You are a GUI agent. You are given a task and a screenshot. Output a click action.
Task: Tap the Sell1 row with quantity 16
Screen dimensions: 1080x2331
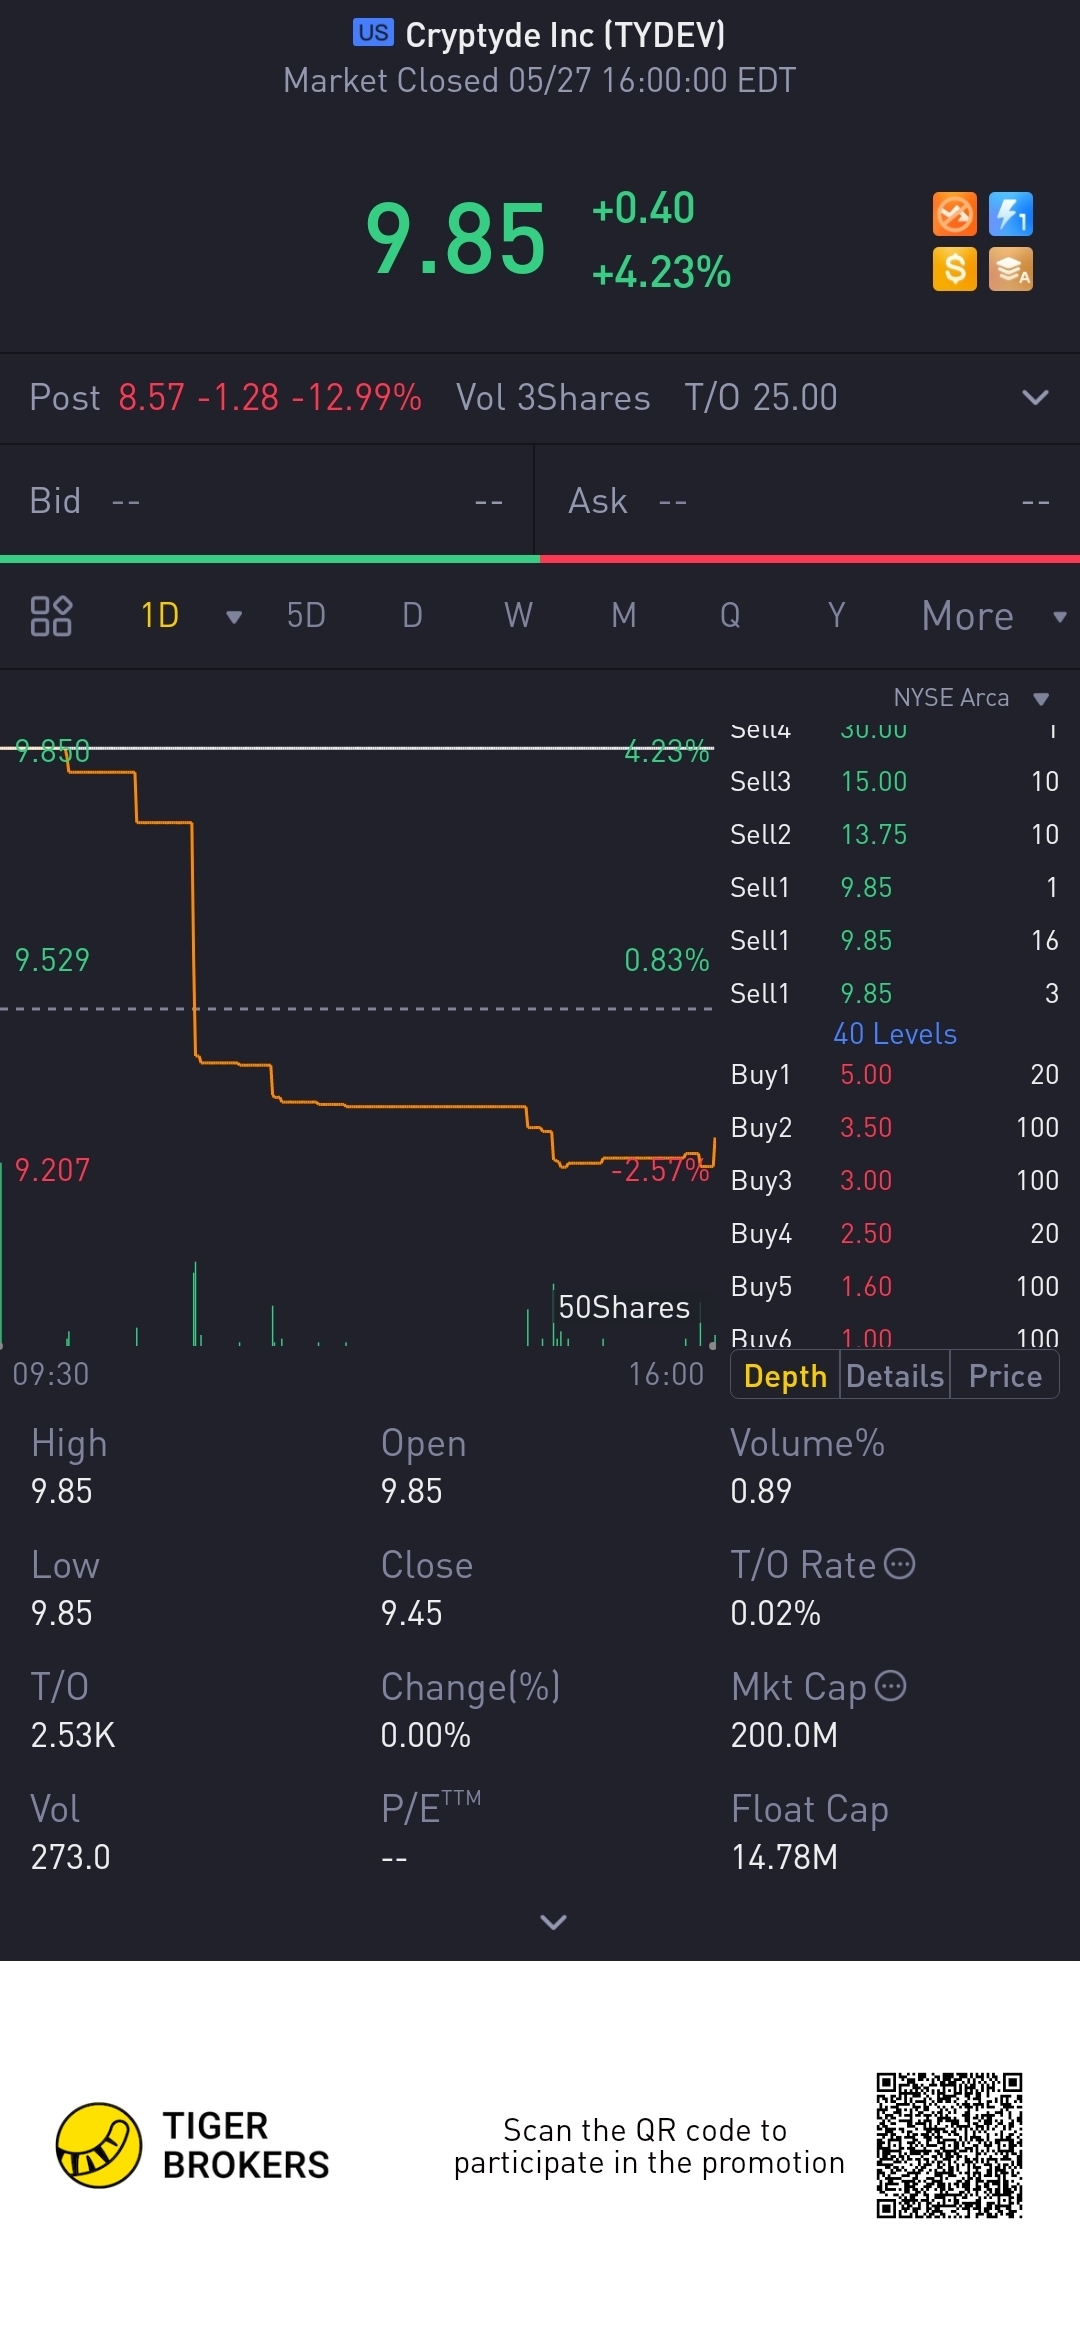click(x=894, y=940)
